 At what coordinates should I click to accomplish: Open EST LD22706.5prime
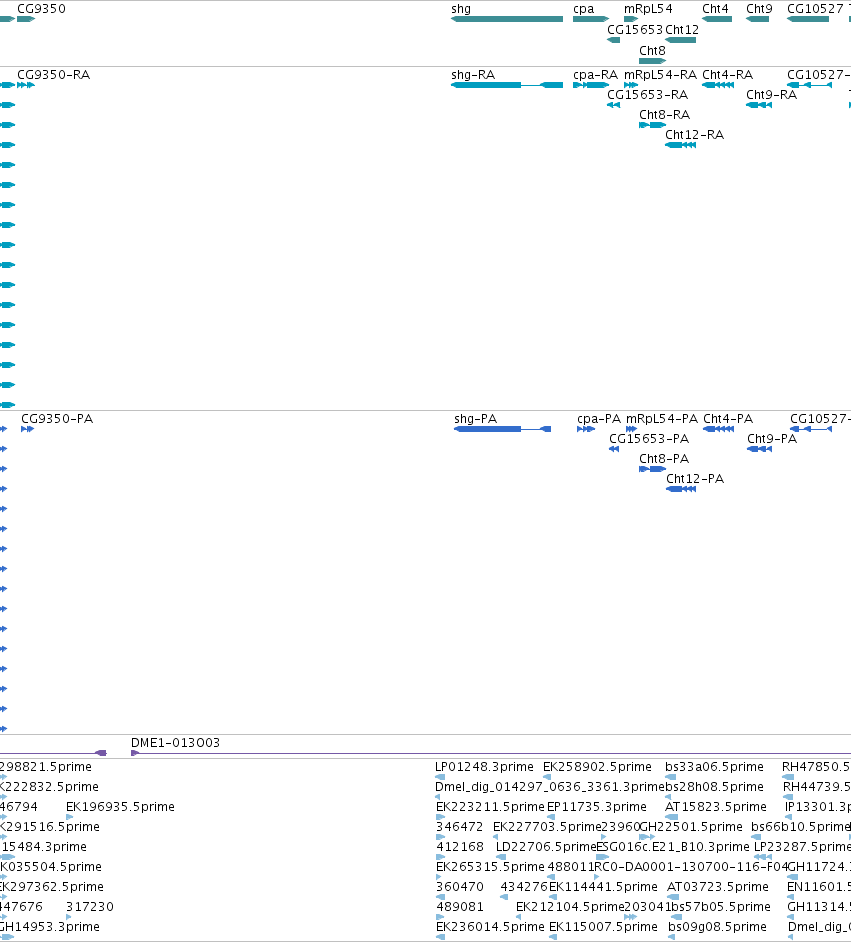click(x=546, y=847)
